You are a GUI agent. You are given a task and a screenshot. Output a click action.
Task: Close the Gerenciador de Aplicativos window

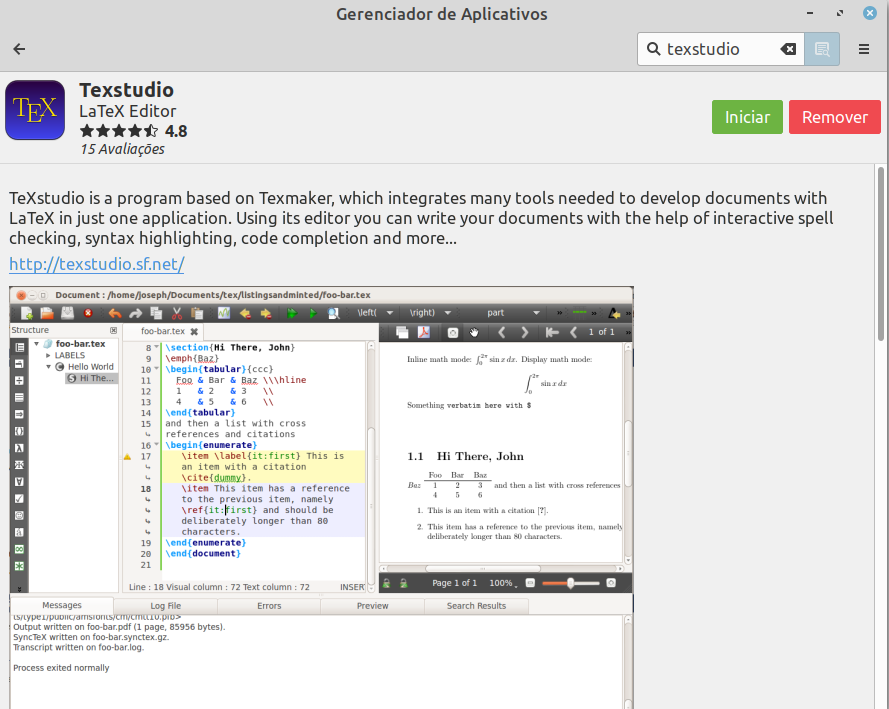click(870, 13)
